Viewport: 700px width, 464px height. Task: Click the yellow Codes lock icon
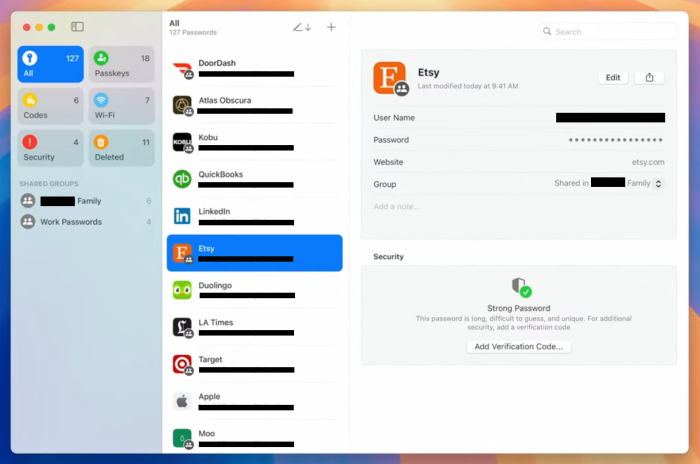30,100
